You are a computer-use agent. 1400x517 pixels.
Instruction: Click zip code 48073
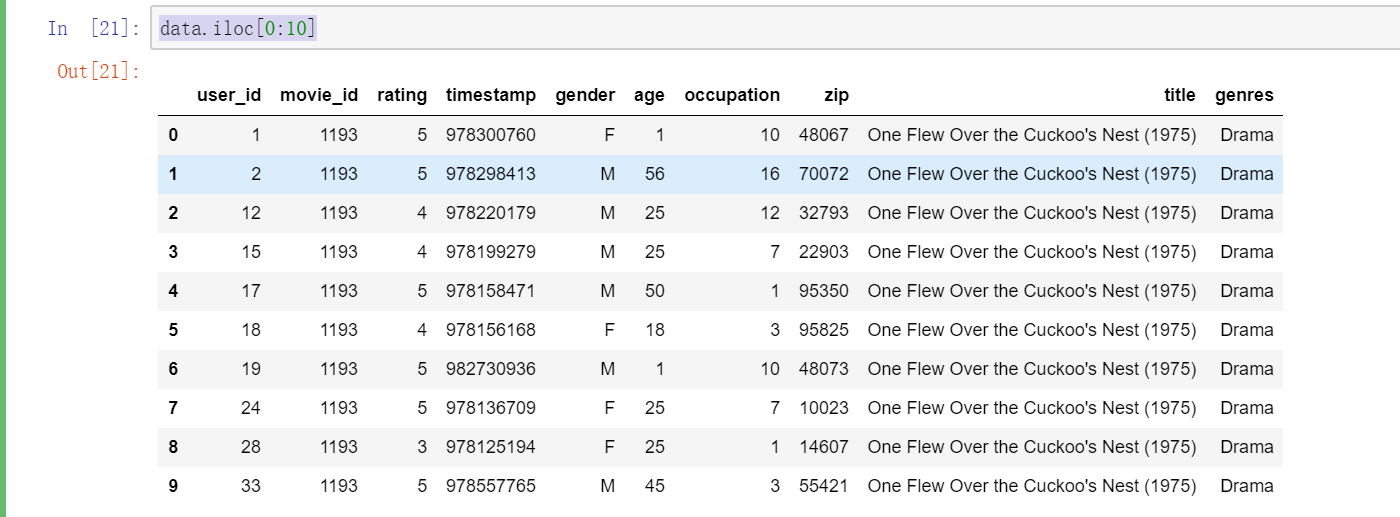click(824, 369)
